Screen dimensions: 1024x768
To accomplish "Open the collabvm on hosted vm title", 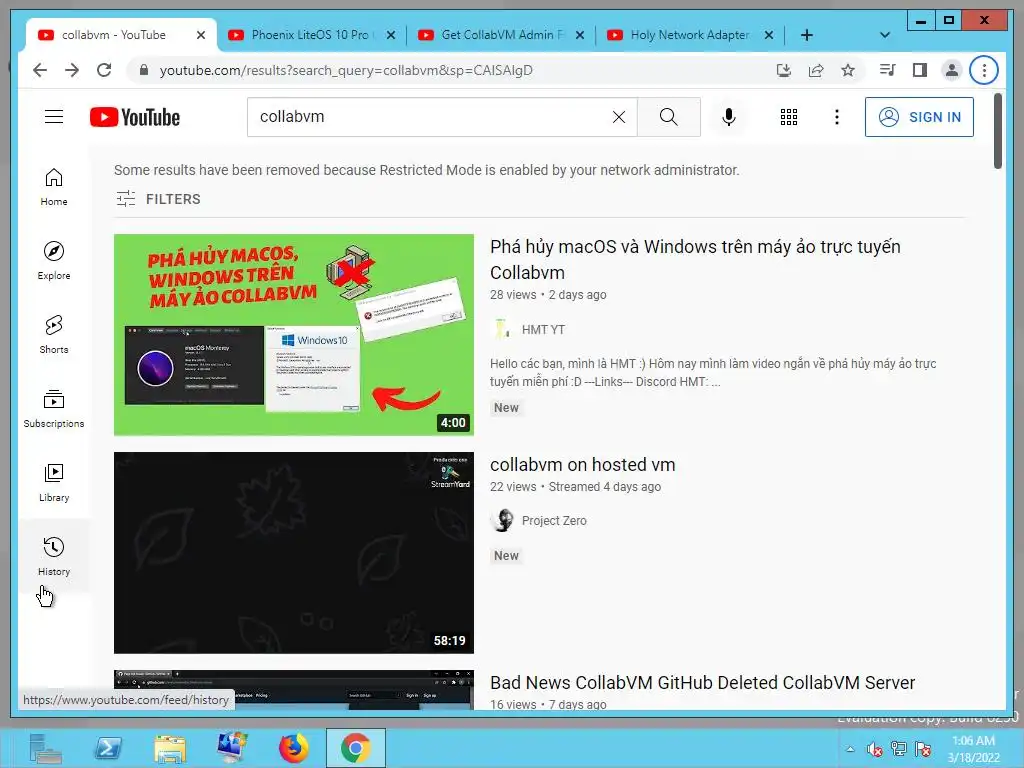I will click(x=583, y=464).
